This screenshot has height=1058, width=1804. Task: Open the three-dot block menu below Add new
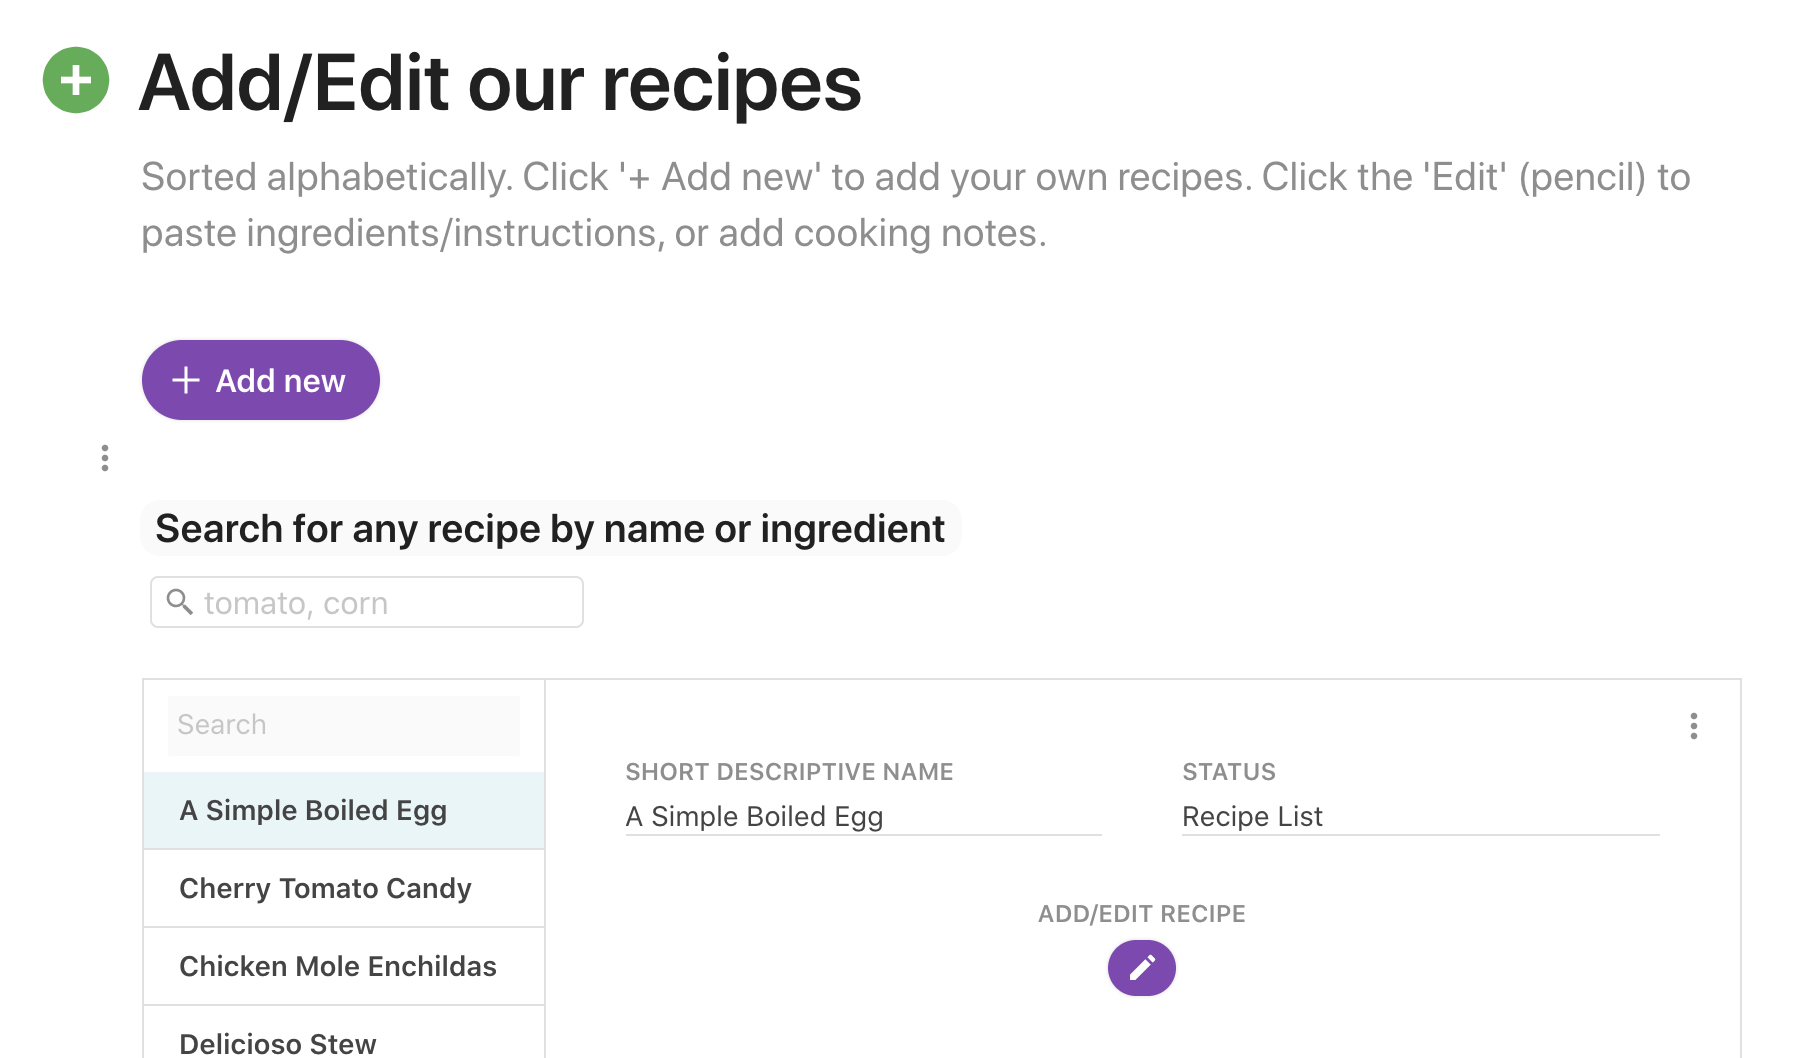[x=105, y=458]
